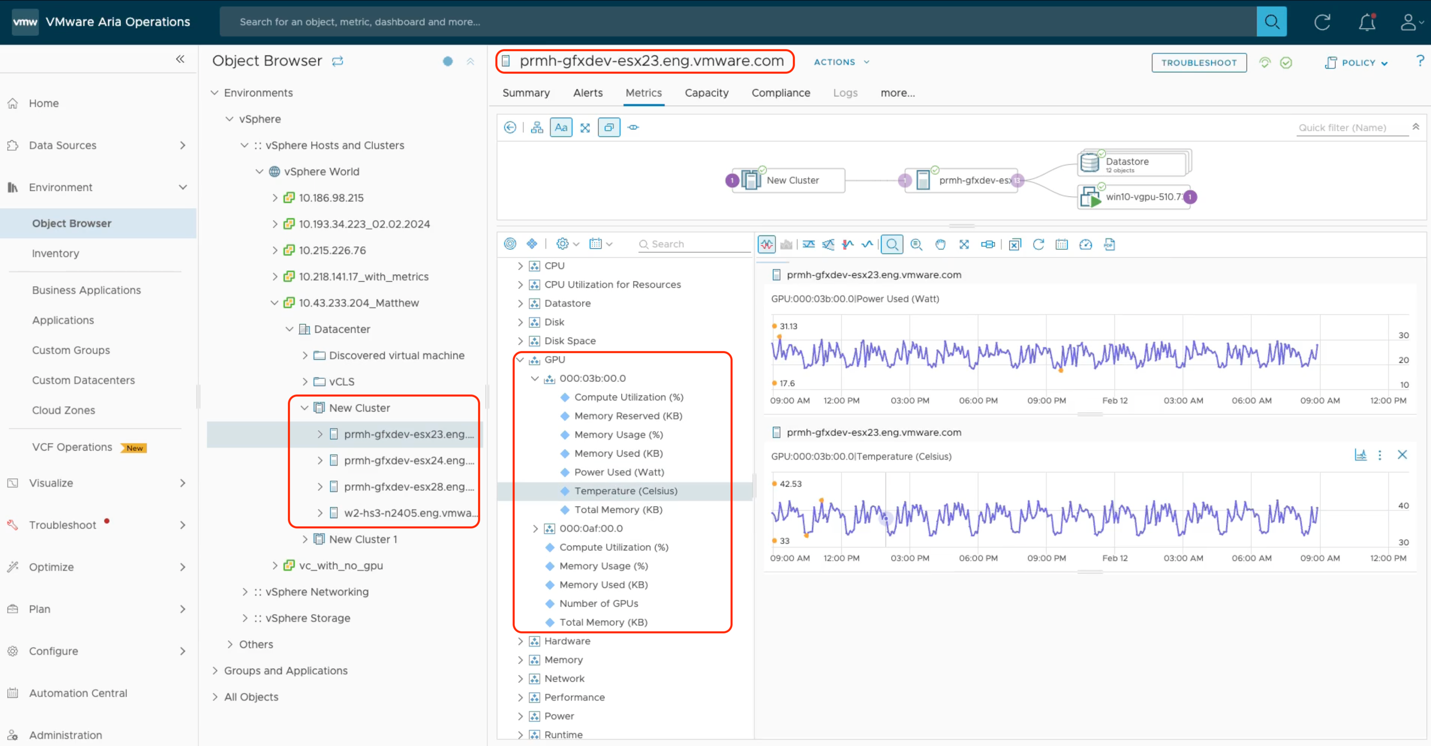Switch to the Summary tab
The image size is (1431, 746).
click(526, 93)
